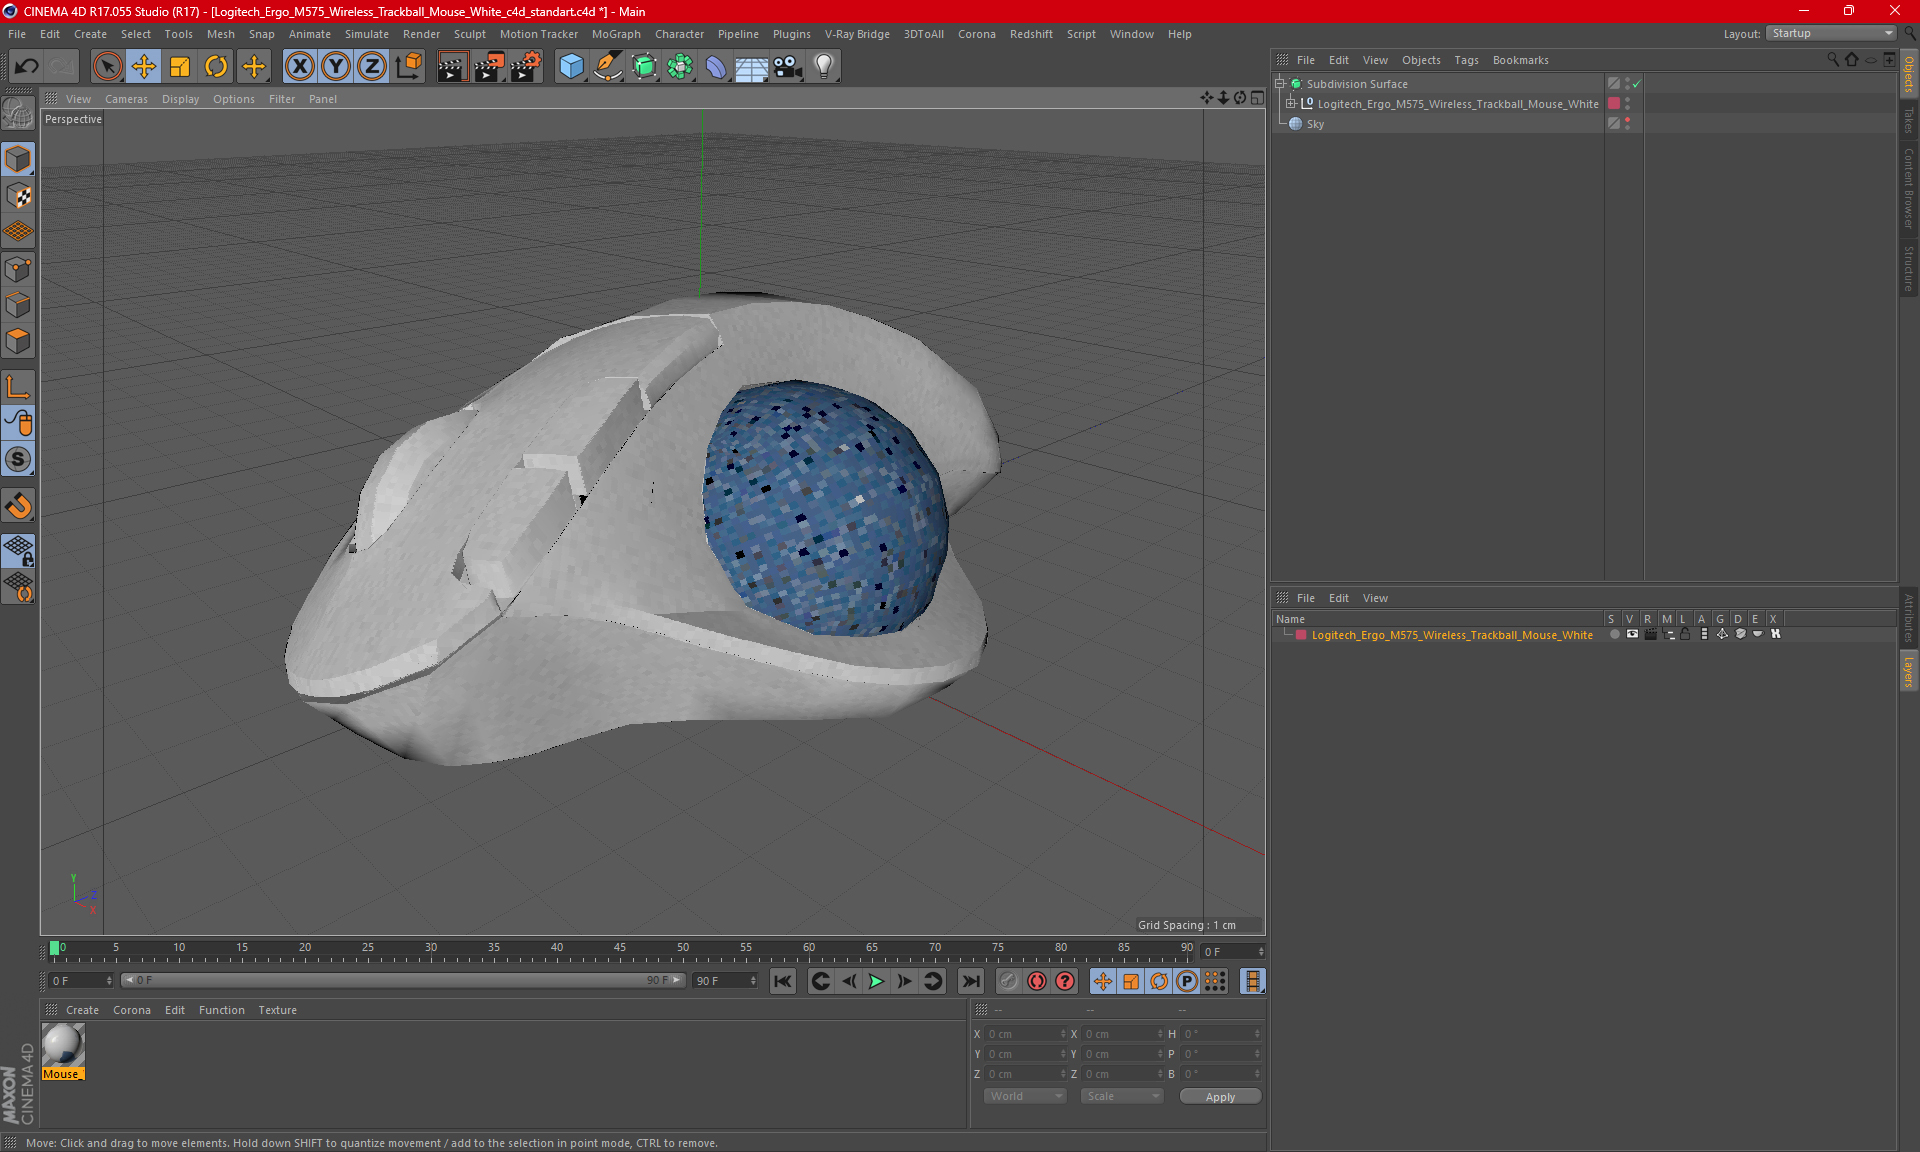Screen dimensions: 1920x1152
Task: Enable the Snap magnet tool
Action: (18, 506)
